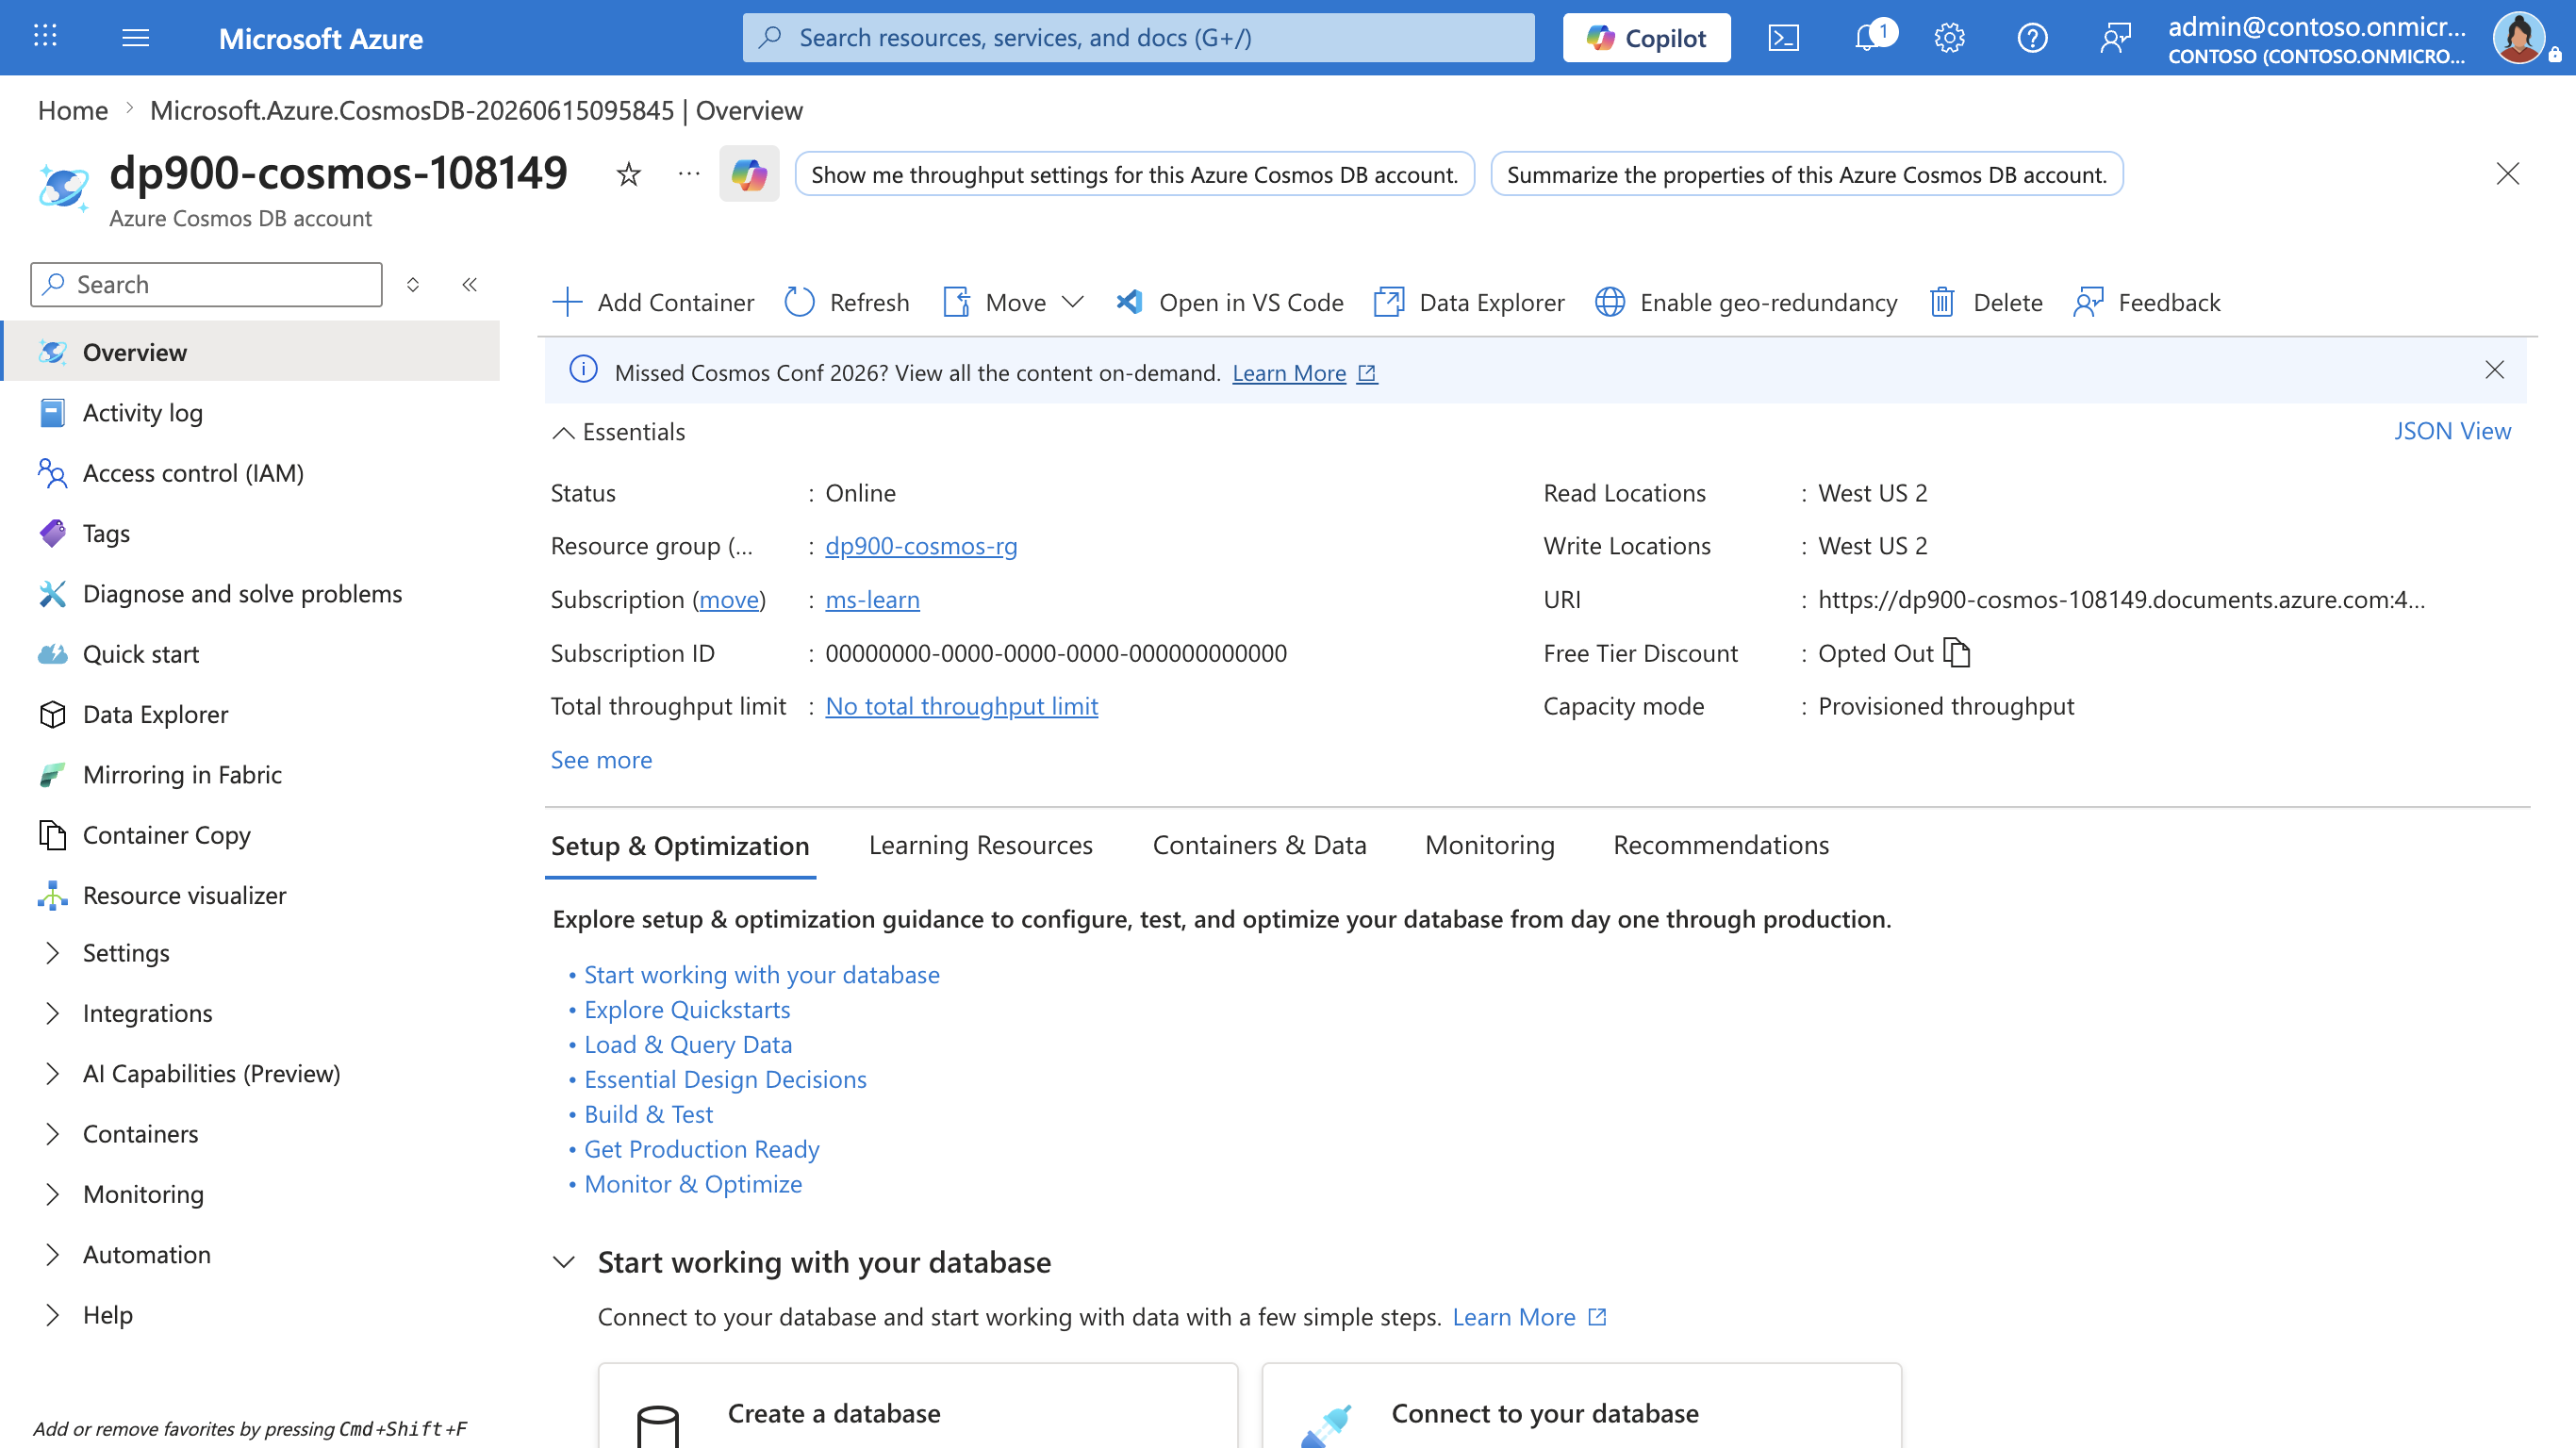Open the top bar feedback icon
2576x1448 pixels.
tap(2115, 38)
